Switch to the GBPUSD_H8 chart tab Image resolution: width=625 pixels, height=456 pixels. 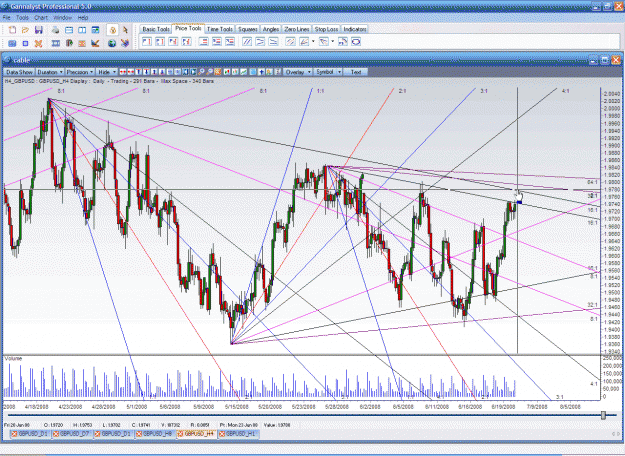pyautogui.click(x=155, y=434)
